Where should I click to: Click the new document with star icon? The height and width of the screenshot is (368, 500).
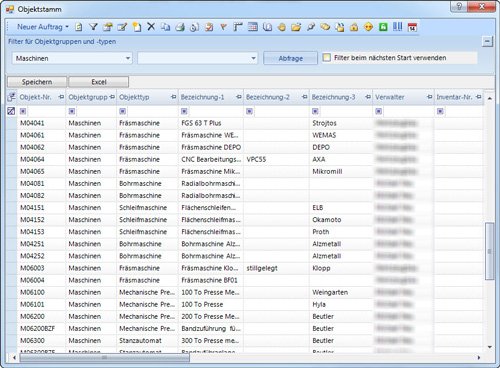137,27
